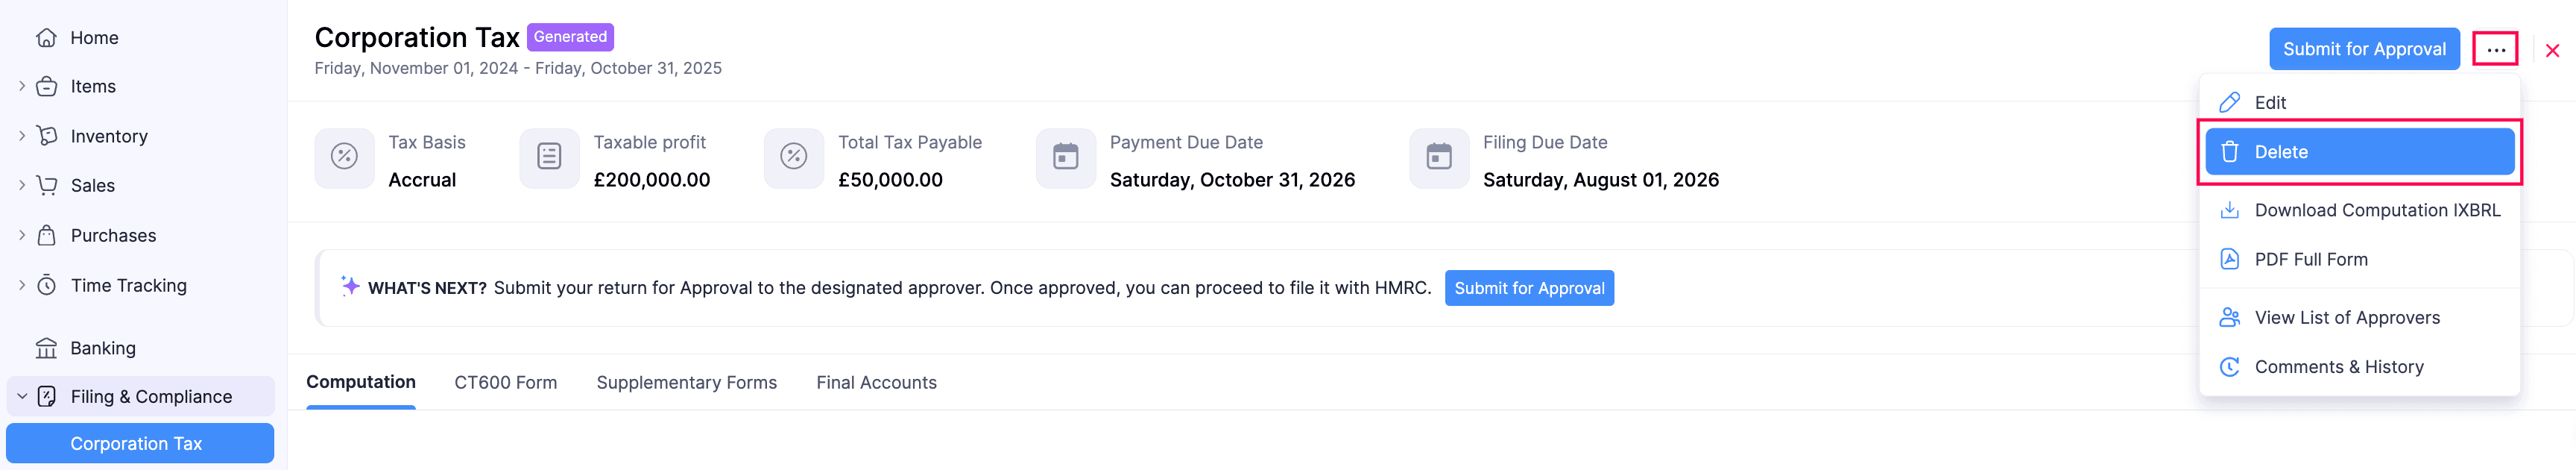The image size is (2576, 470).
Task: Open the three-dots more options menu
Action: click(x=2495, y=50)
